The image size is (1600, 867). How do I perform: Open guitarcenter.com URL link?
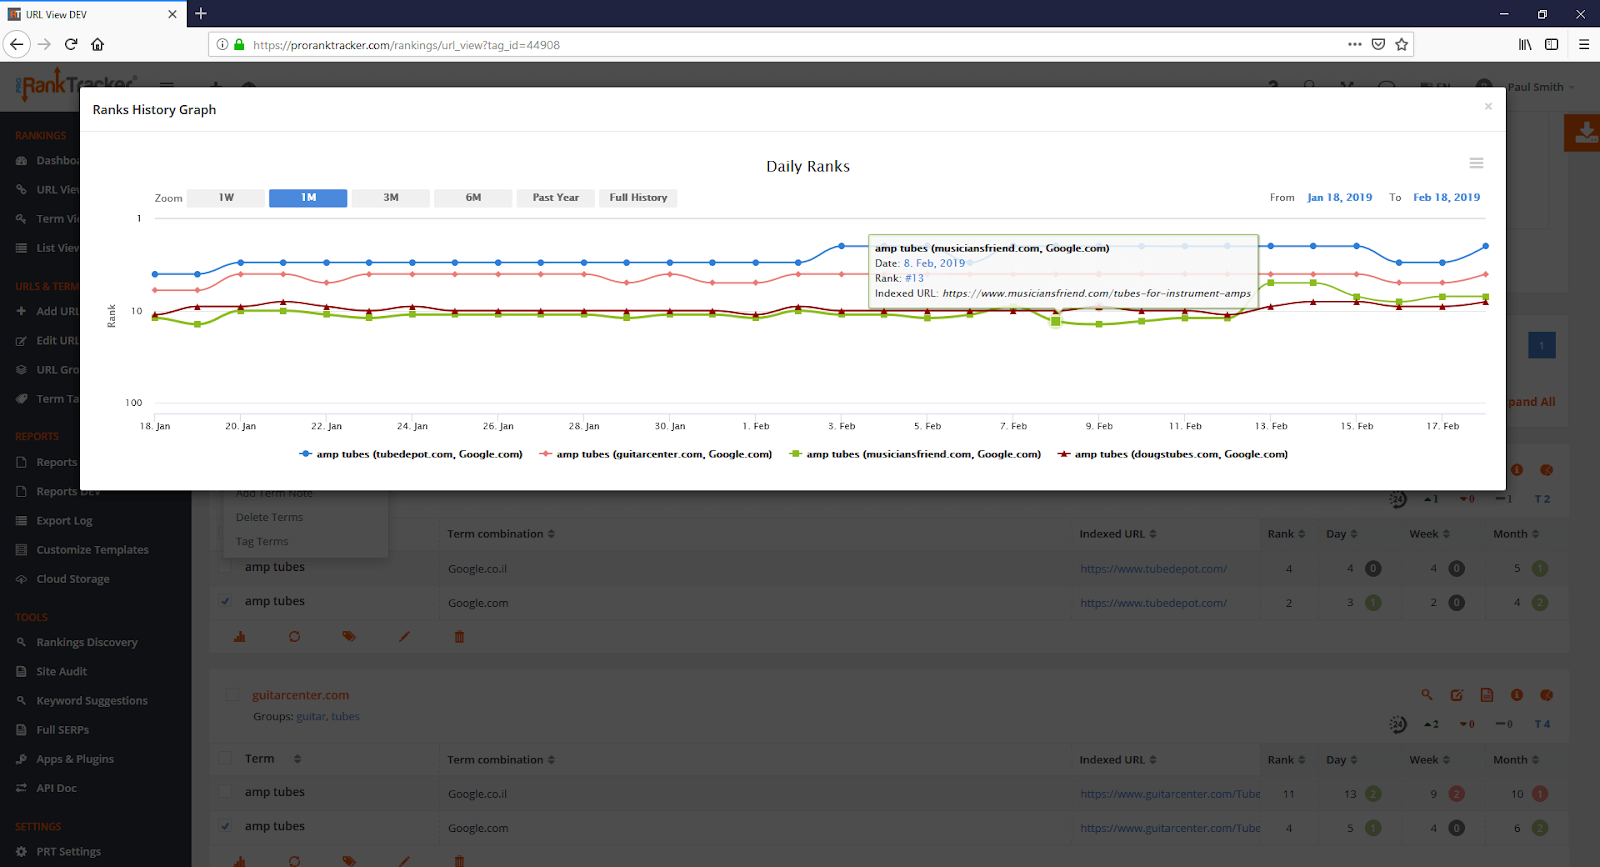coord(300,695)
